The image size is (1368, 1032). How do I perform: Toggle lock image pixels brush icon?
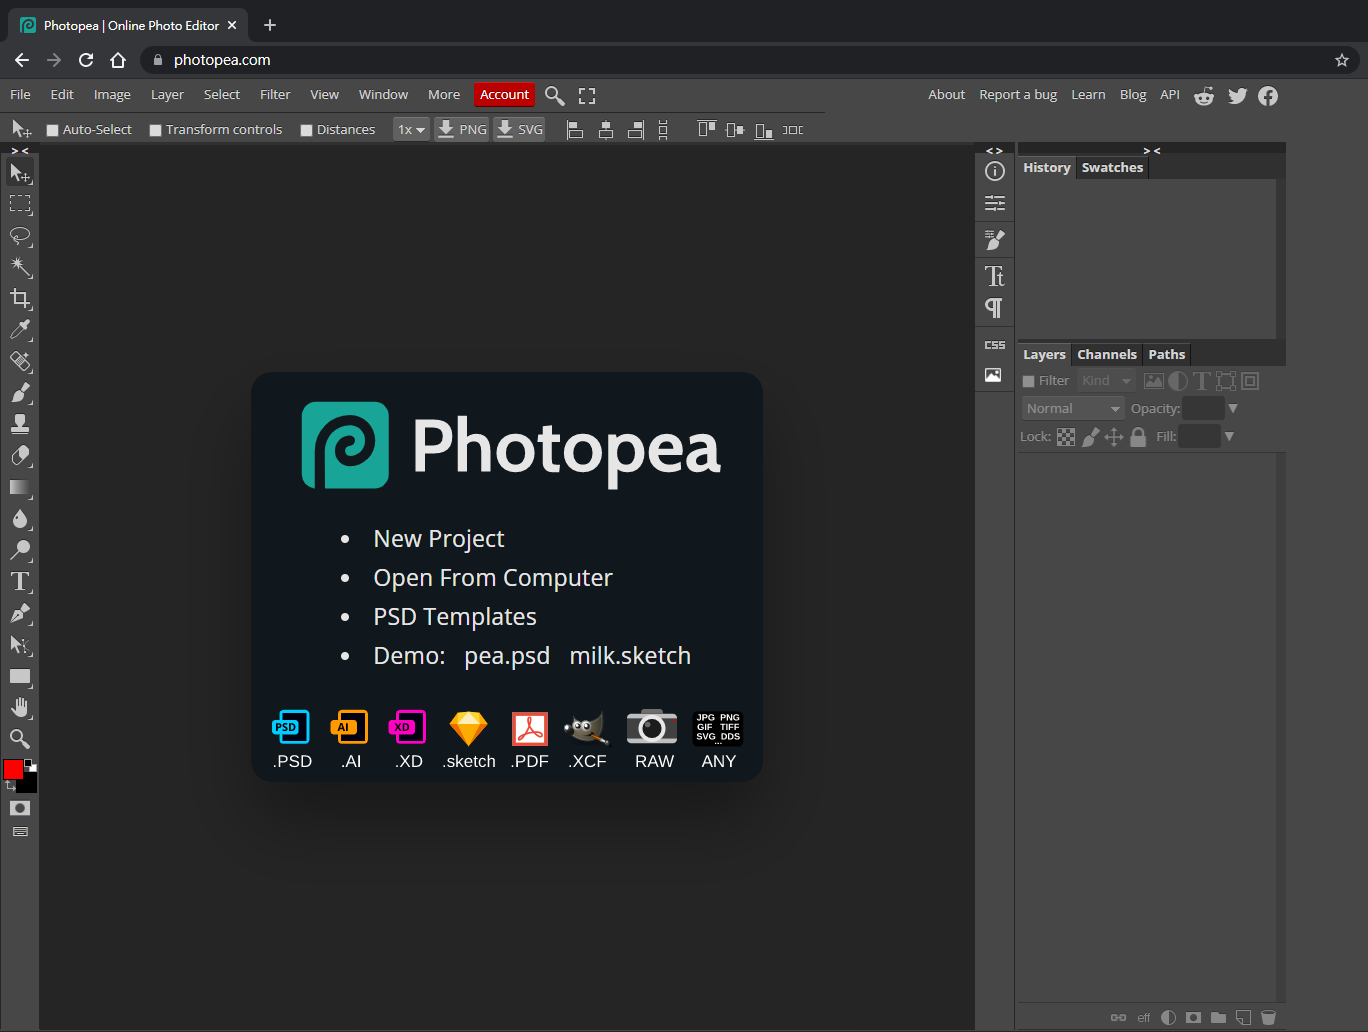(x=1090, y=437)
